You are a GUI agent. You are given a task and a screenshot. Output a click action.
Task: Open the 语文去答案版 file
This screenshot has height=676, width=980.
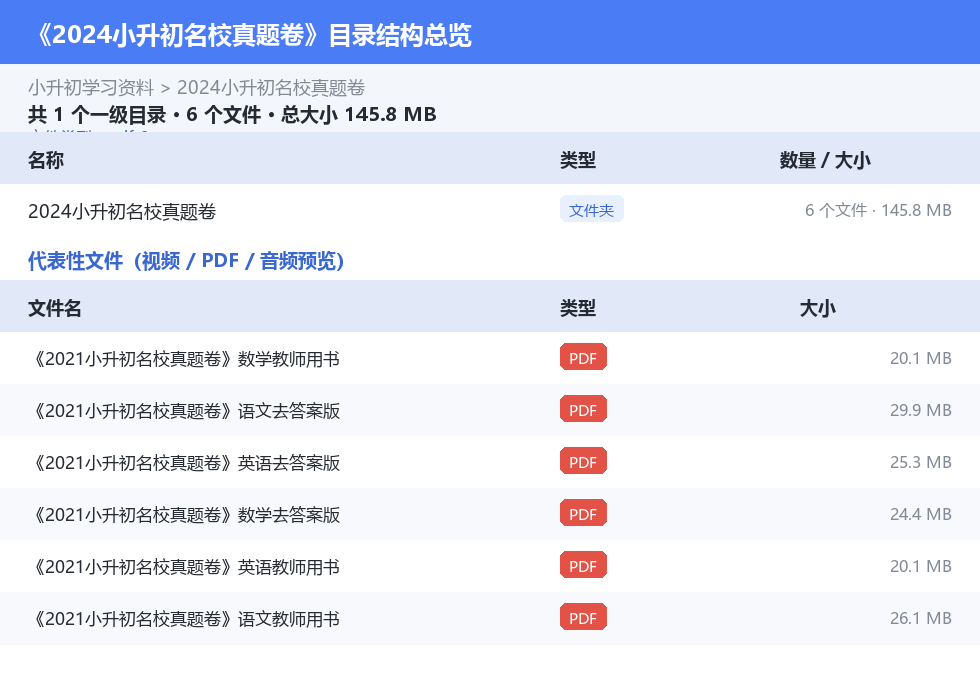pos(184,410)
